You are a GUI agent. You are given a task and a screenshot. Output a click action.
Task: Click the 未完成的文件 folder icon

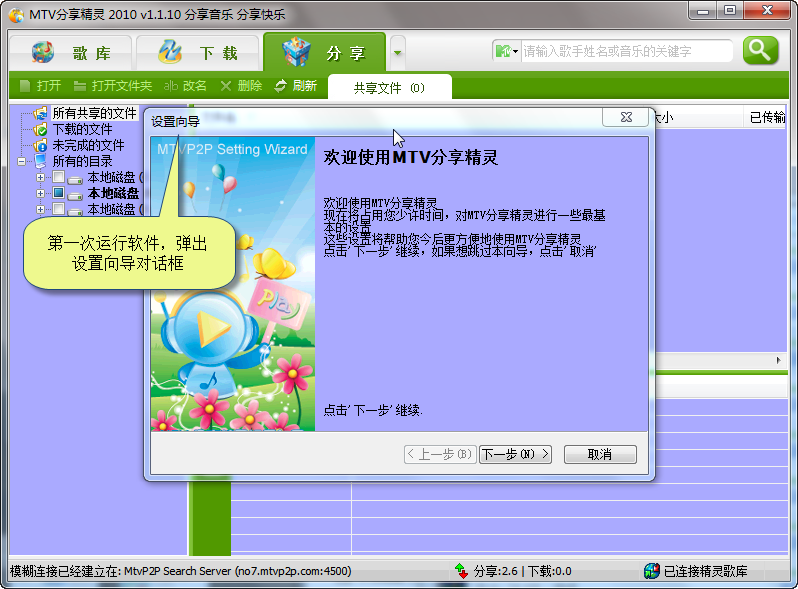40,146
